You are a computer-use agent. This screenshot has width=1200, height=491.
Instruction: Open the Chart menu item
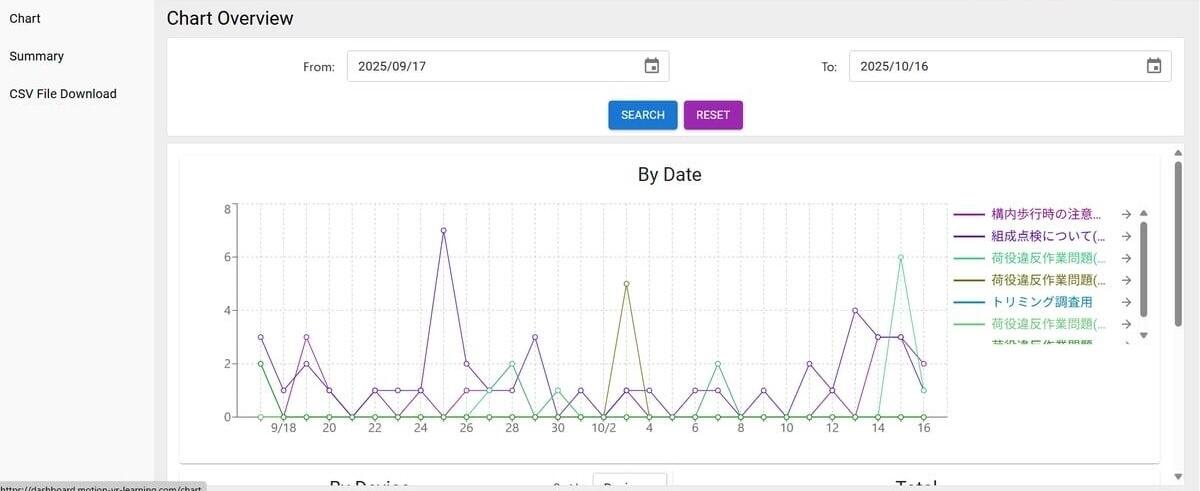click(25, 19)
